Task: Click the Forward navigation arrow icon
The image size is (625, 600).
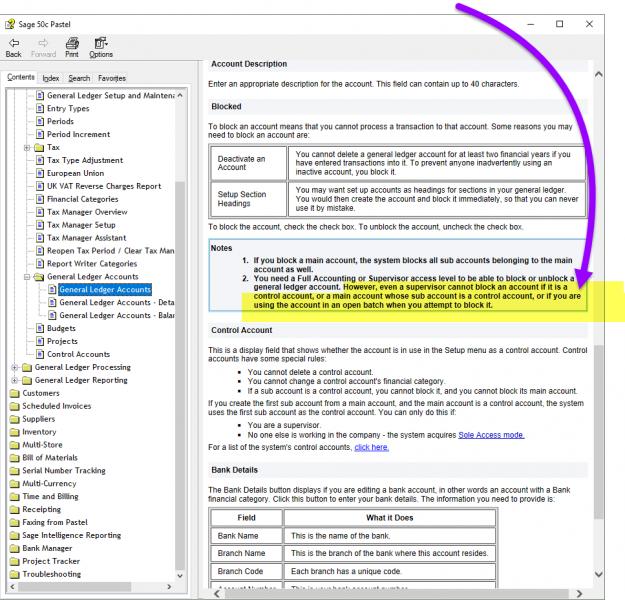Action: (x=43, y=44)
